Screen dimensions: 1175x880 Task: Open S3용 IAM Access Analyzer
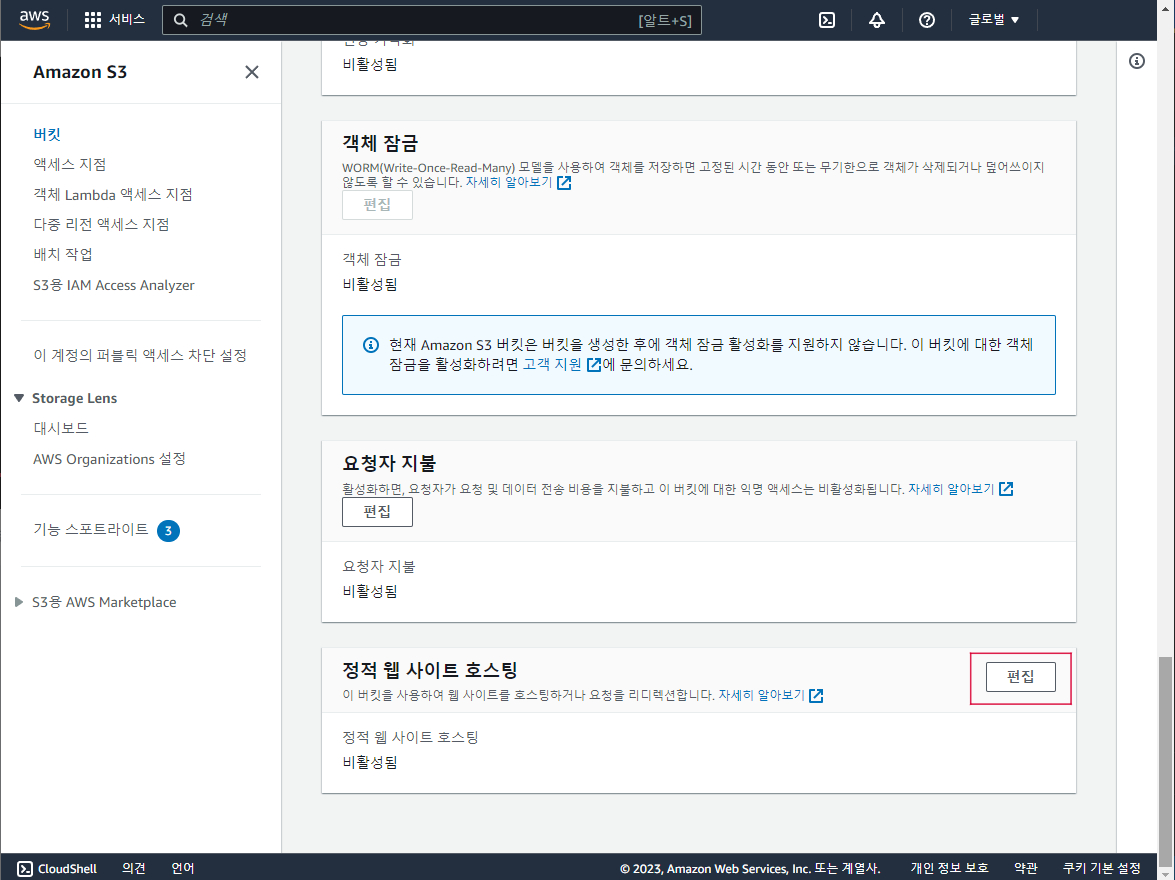tap(114, 285)
